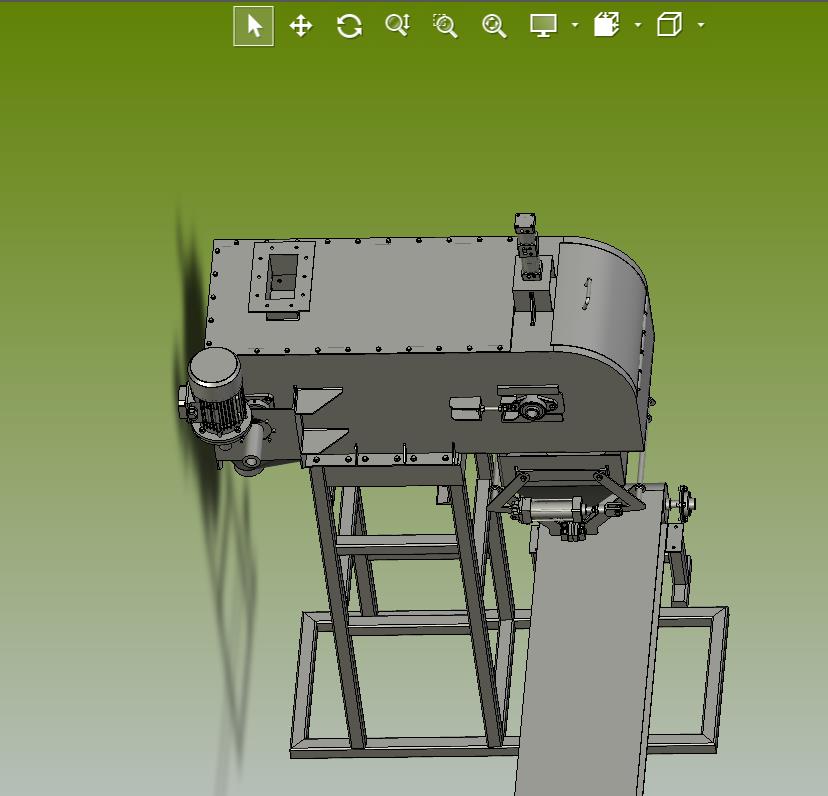Pick the Zoom in/out tool
Viewport: 828px width, 796px height.
tap(398, 25)
